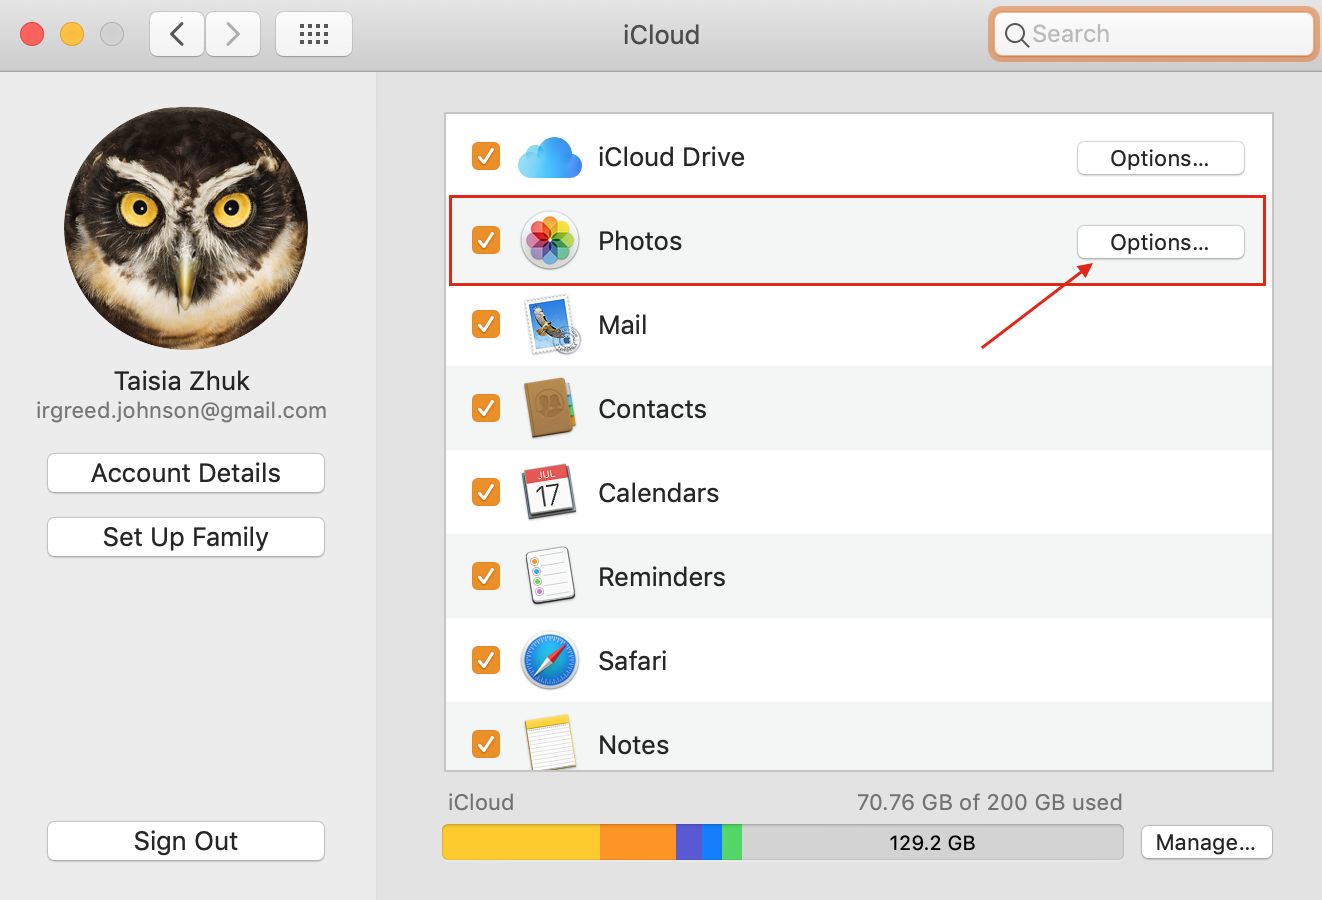Close the iCloud preferences window

coord(32,34)
